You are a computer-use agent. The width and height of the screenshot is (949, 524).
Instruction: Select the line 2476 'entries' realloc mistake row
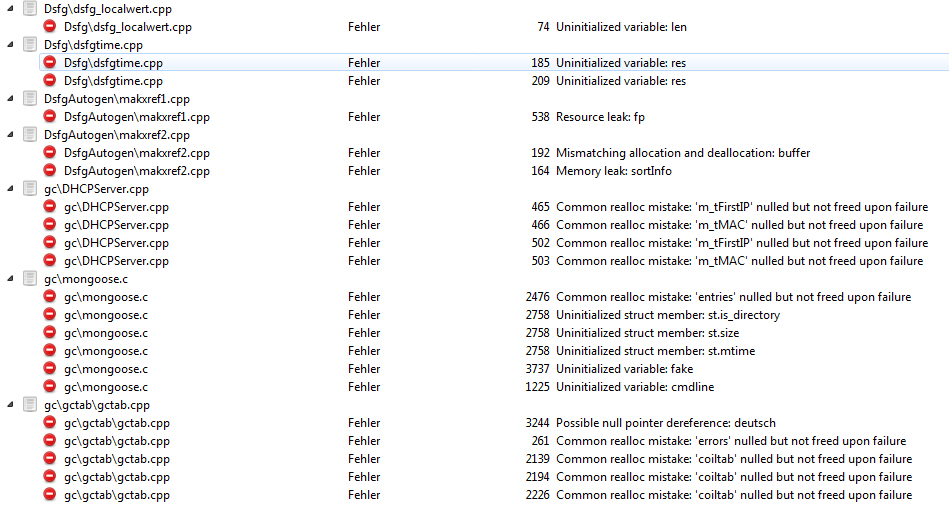click(x=732, y=297)
